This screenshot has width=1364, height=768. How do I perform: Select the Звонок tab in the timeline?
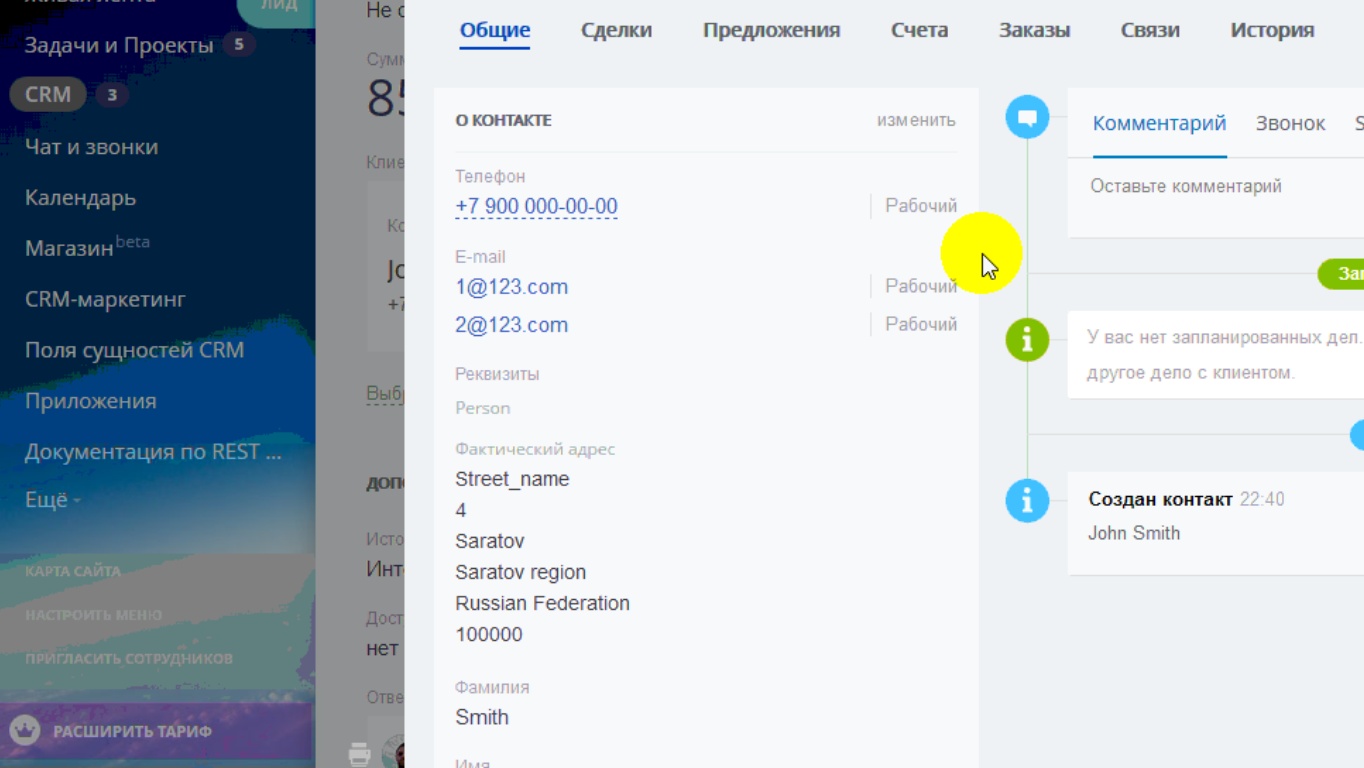[x=1290, y=123]
